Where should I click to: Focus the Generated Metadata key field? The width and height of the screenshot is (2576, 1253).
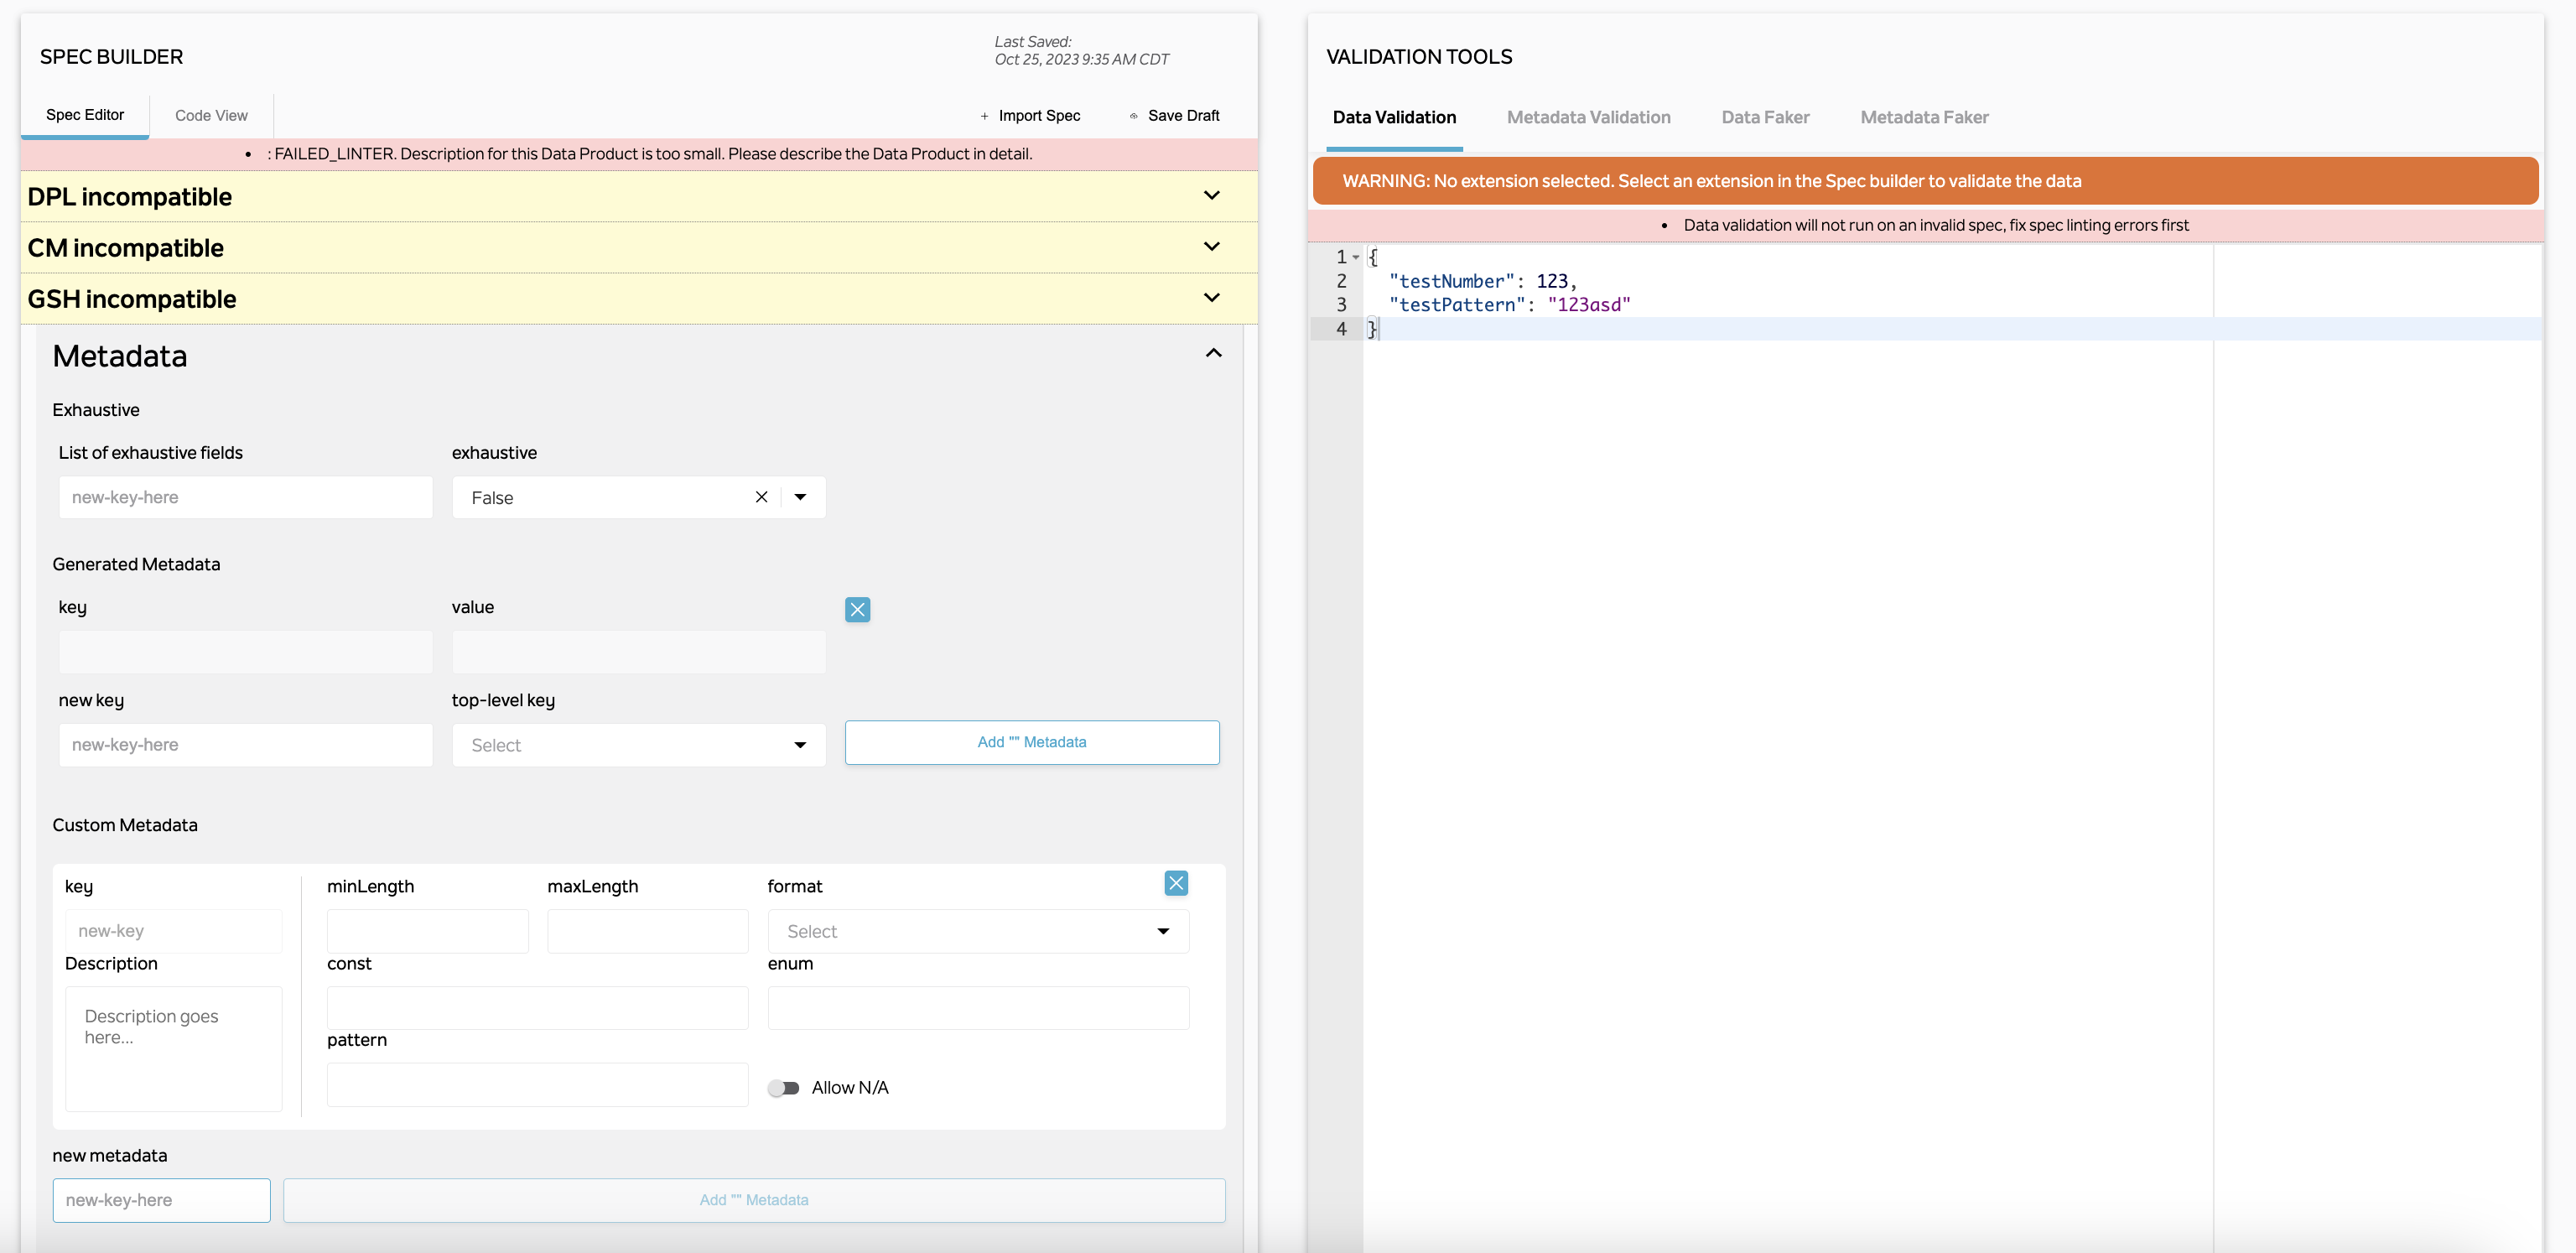pos(245,652)
